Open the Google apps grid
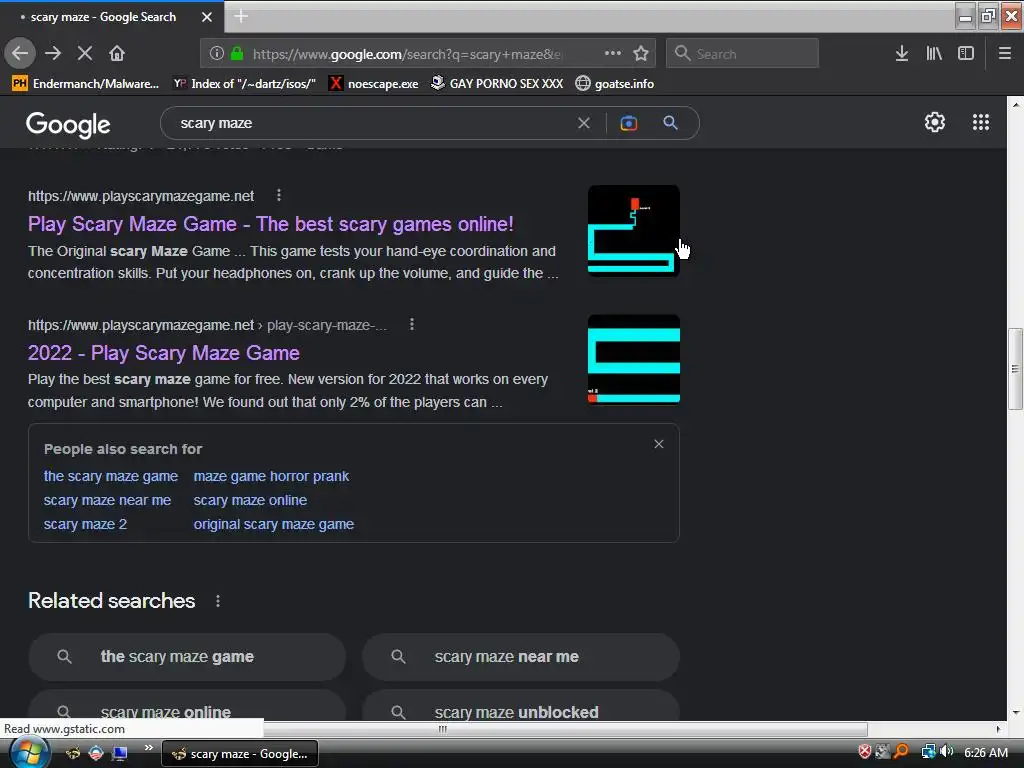The height and width of the screenshot is (768, 1024). pyautogui.click(x=981, y=122)
